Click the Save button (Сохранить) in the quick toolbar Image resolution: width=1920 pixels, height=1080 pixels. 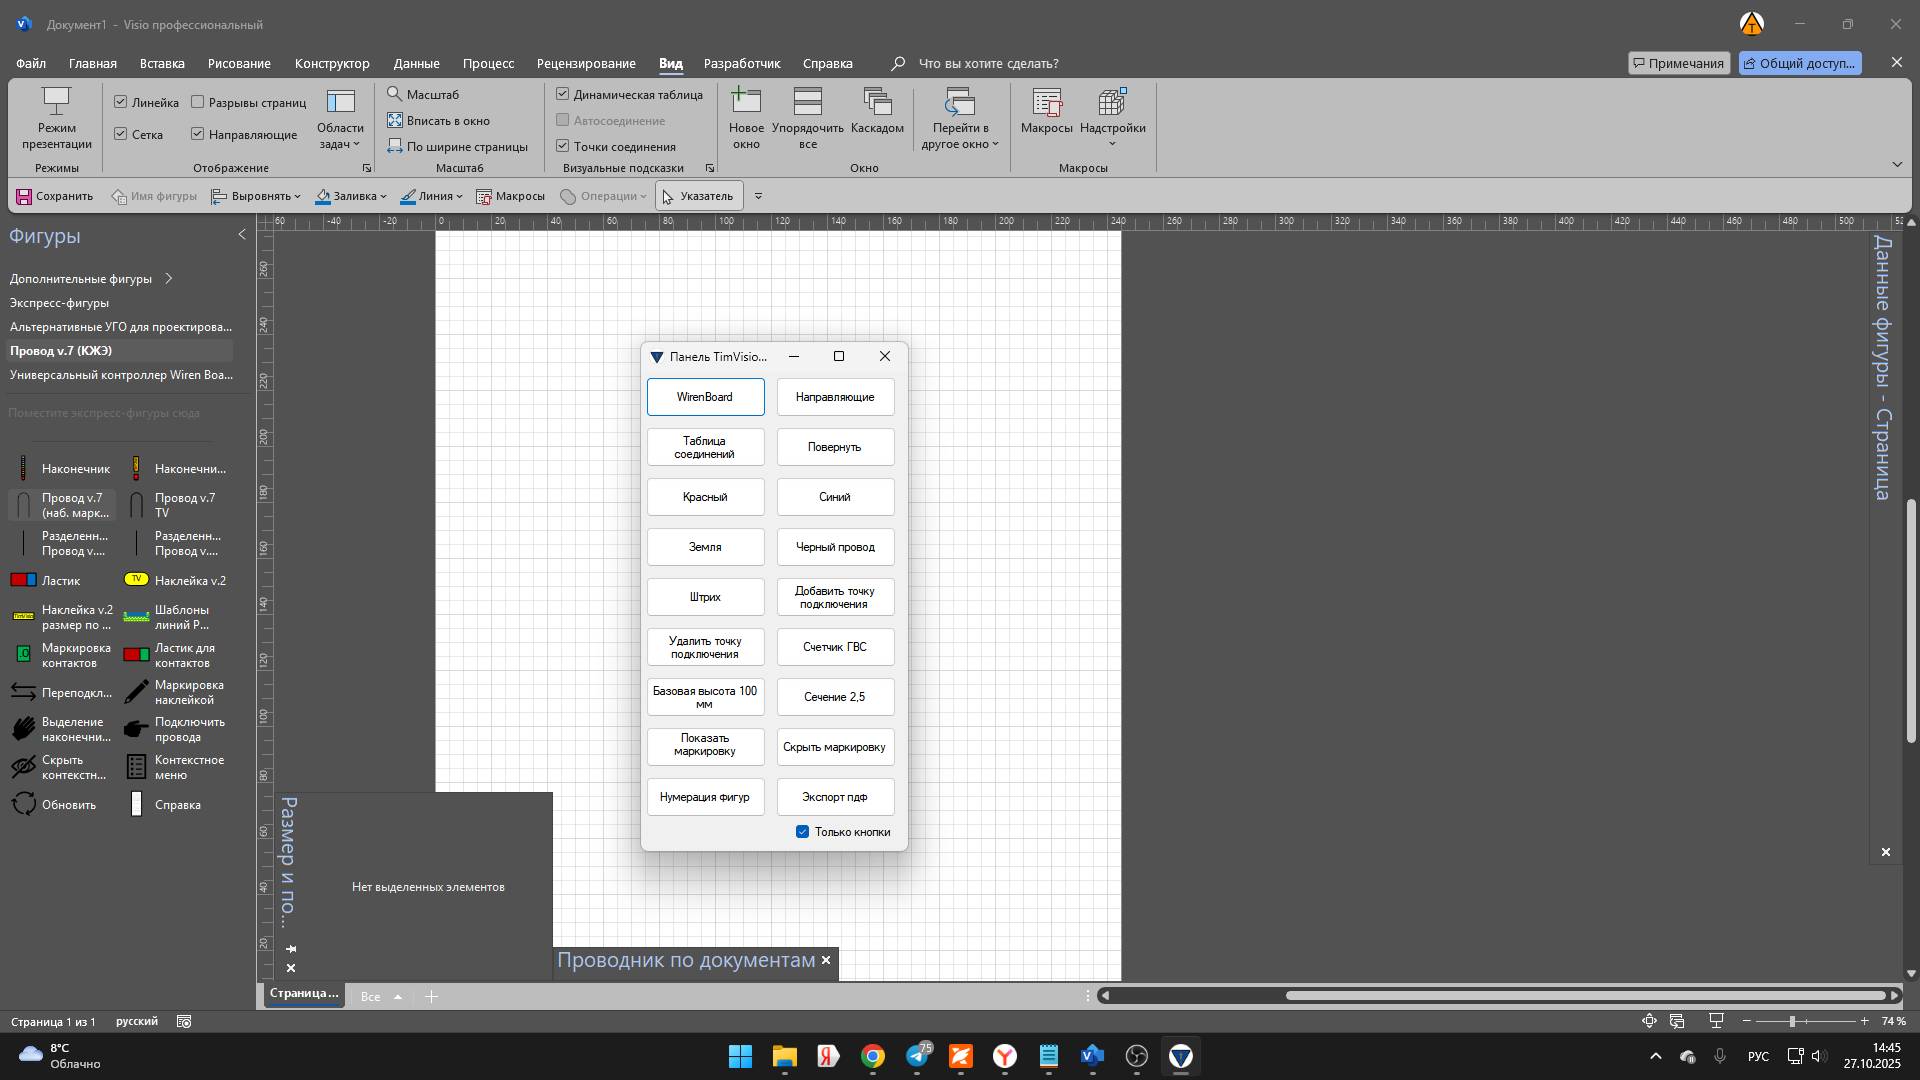55,196
